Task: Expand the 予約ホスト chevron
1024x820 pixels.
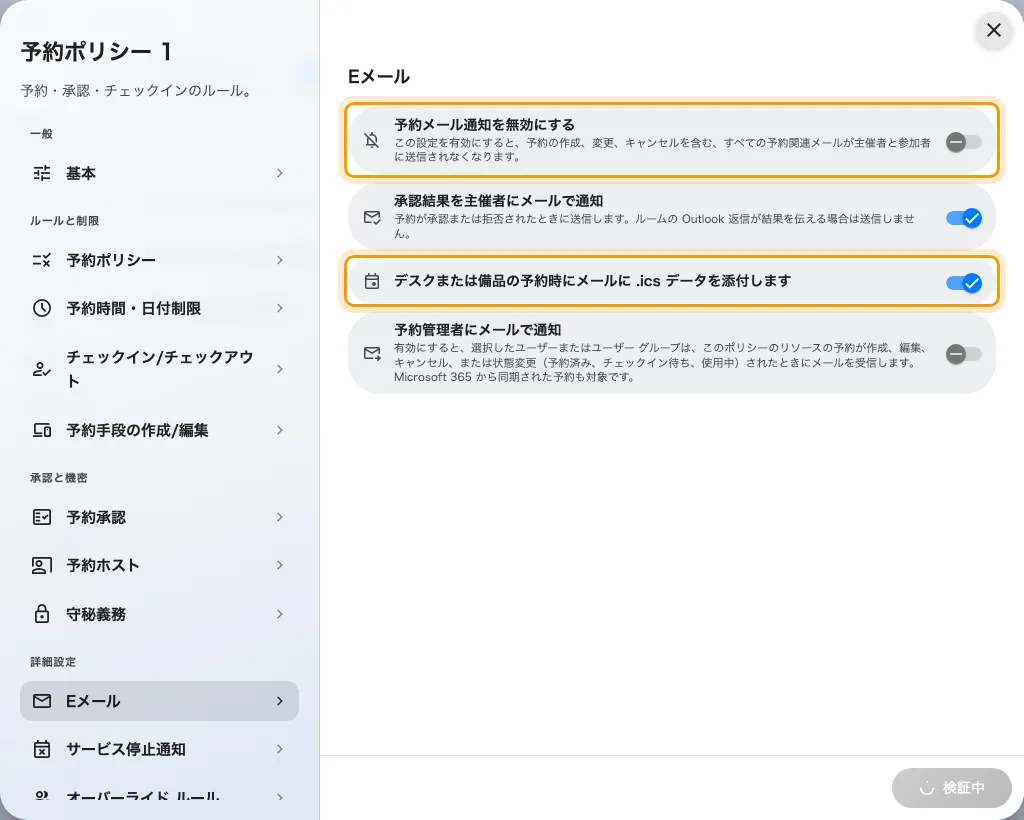Action: 280,565
